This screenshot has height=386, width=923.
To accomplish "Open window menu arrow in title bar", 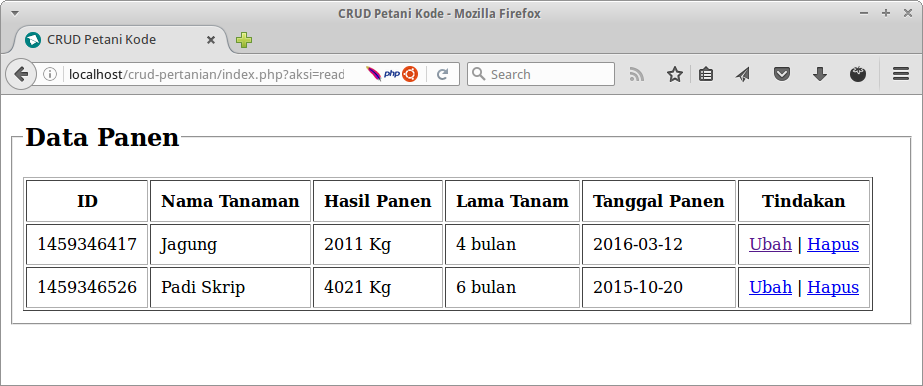I will [x=15, y=13].
